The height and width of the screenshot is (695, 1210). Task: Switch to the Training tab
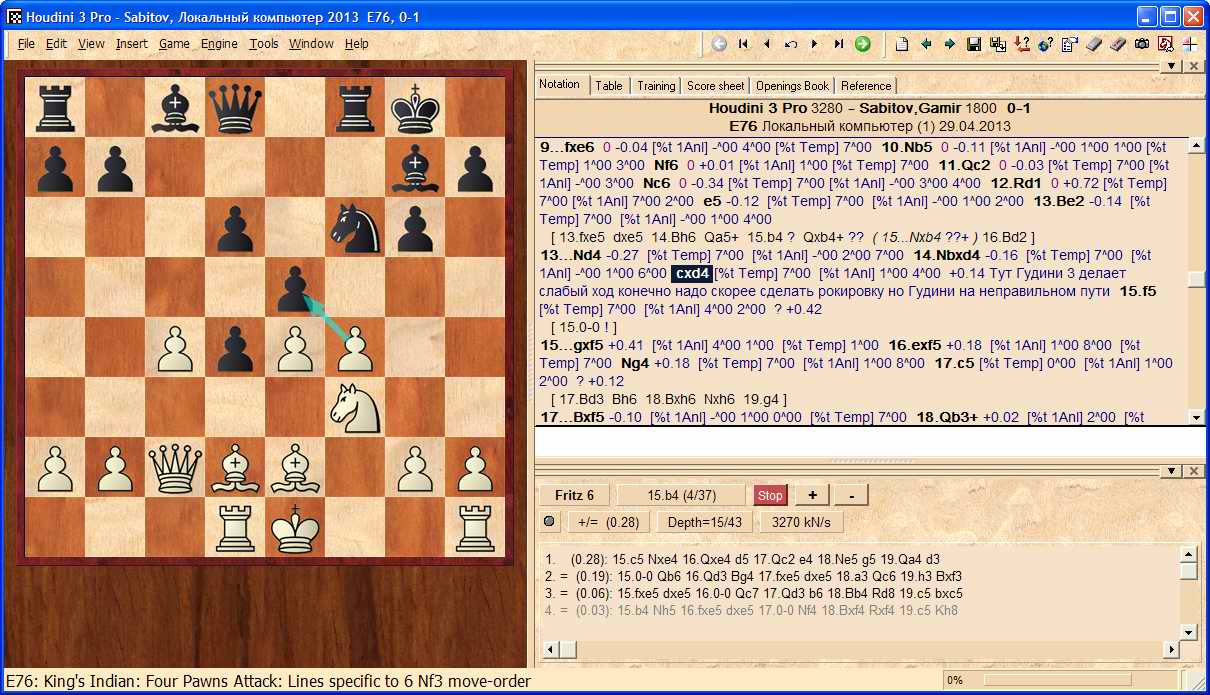click(x=656, y=86)
